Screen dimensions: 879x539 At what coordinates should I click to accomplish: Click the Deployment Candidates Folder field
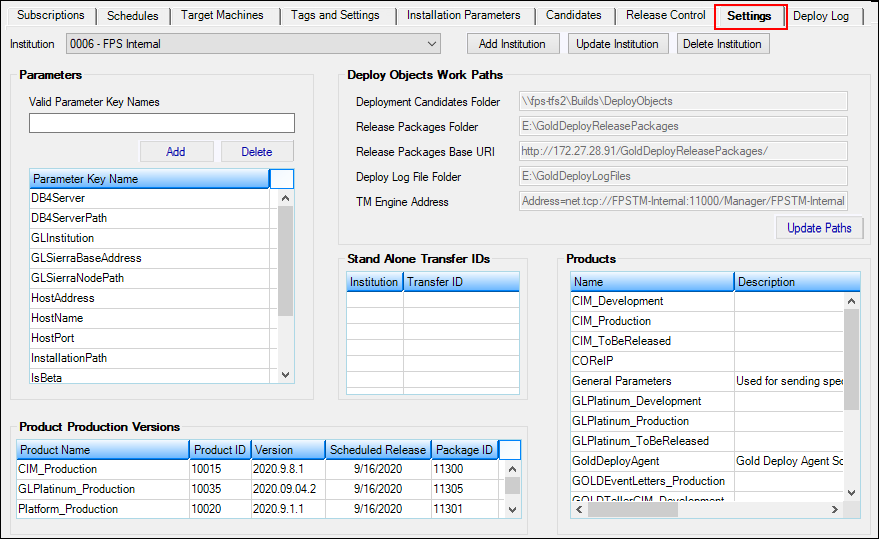[x=683, y=101]
